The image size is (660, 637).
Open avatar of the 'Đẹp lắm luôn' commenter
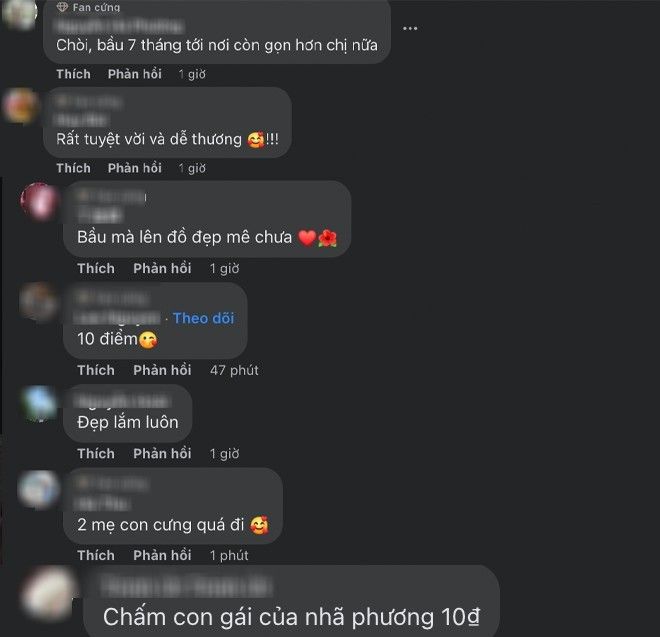pos(40,403)
